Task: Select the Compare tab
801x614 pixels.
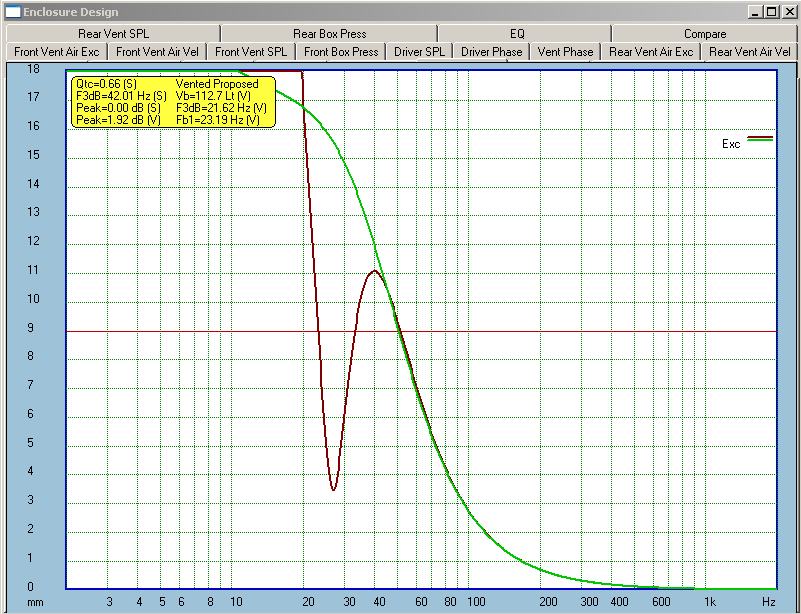Action: 705,33
